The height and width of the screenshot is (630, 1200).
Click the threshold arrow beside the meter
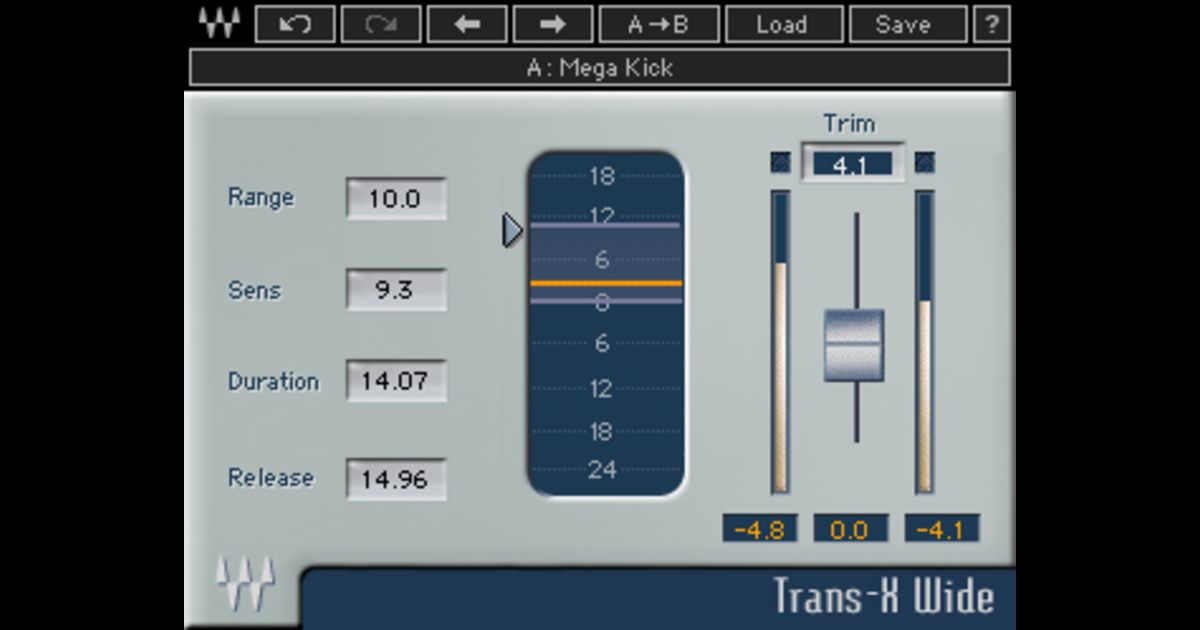tap(511, 229)
